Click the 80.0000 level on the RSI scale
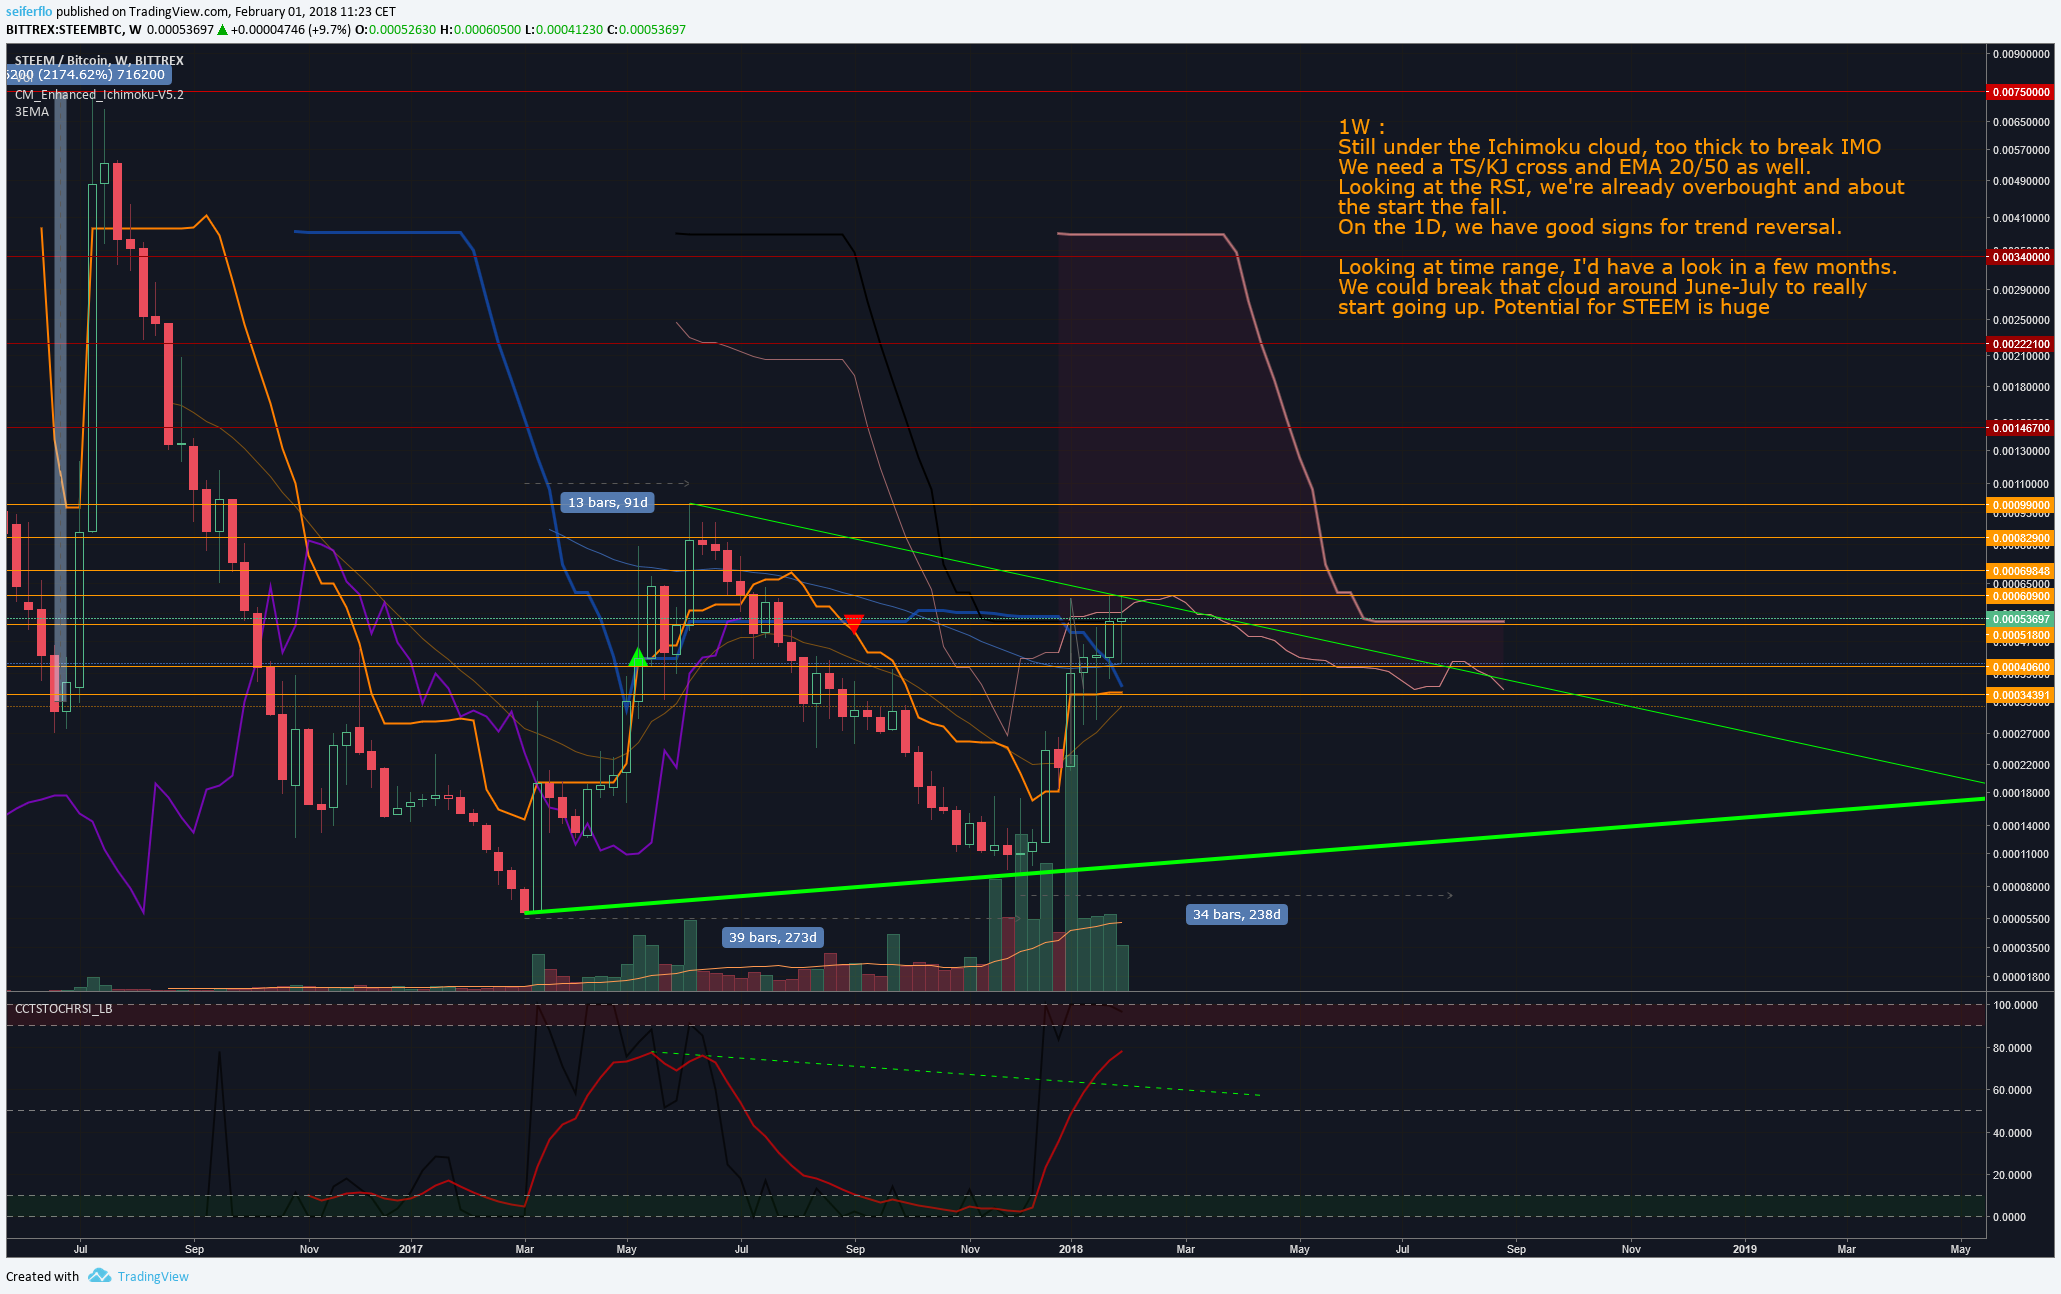Screen dimensions: 2061x1294 [x=2012, y=1048]
